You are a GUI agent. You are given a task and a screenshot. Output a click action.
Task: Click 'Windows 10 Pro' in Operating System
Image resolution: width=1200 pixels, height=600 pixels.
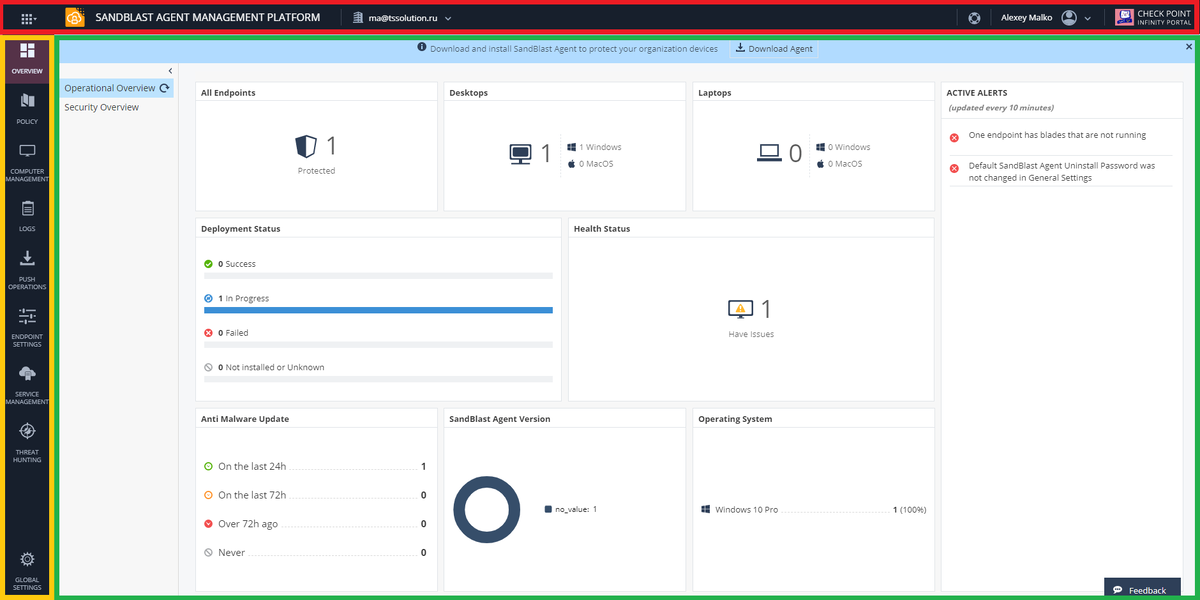click(746, 510)
